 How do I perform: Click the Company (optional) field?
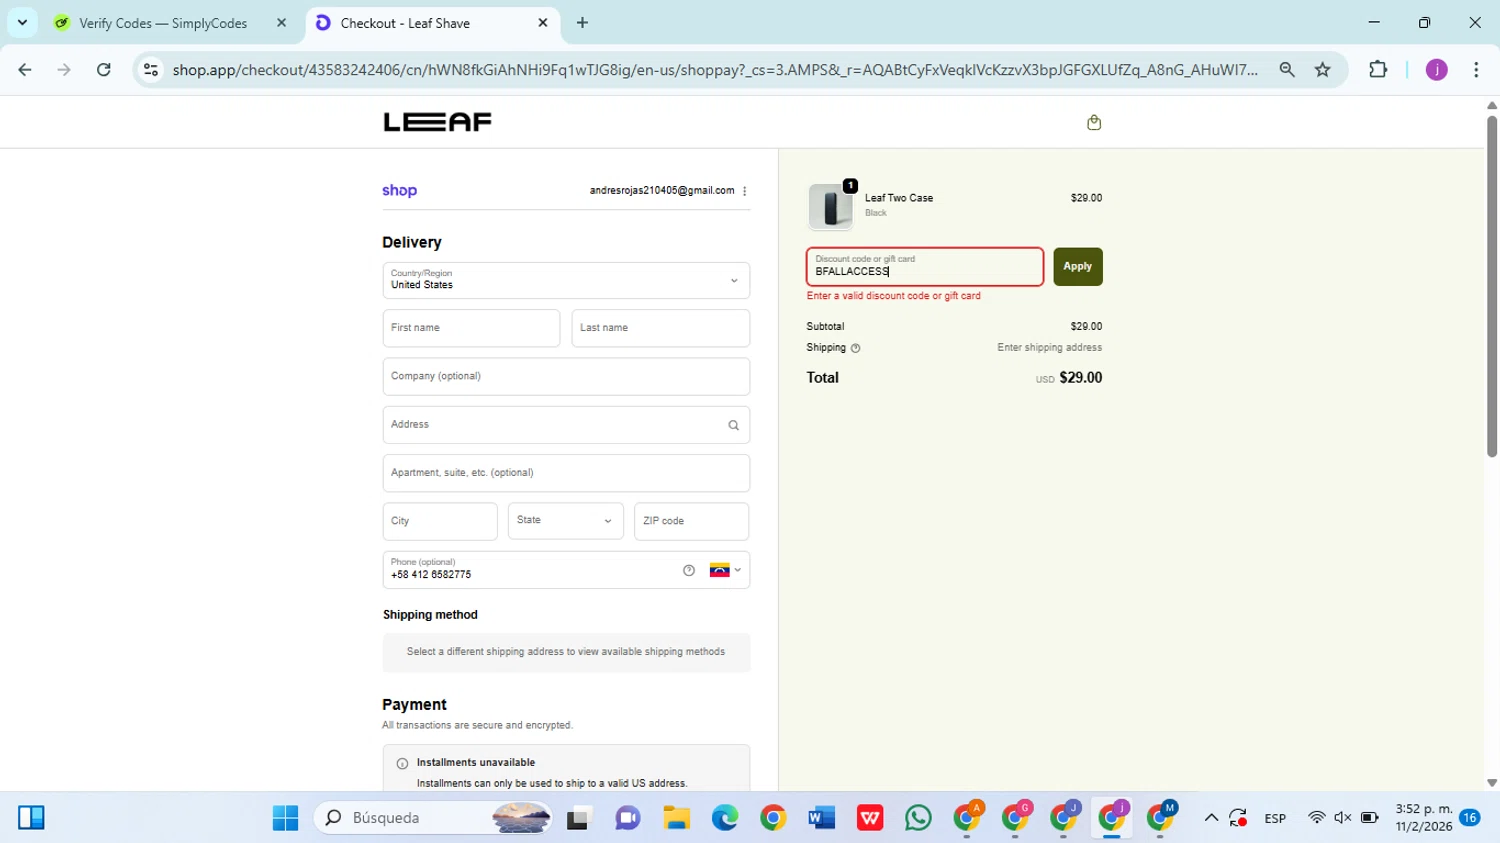pyautogui.click(x=566, y=376)
